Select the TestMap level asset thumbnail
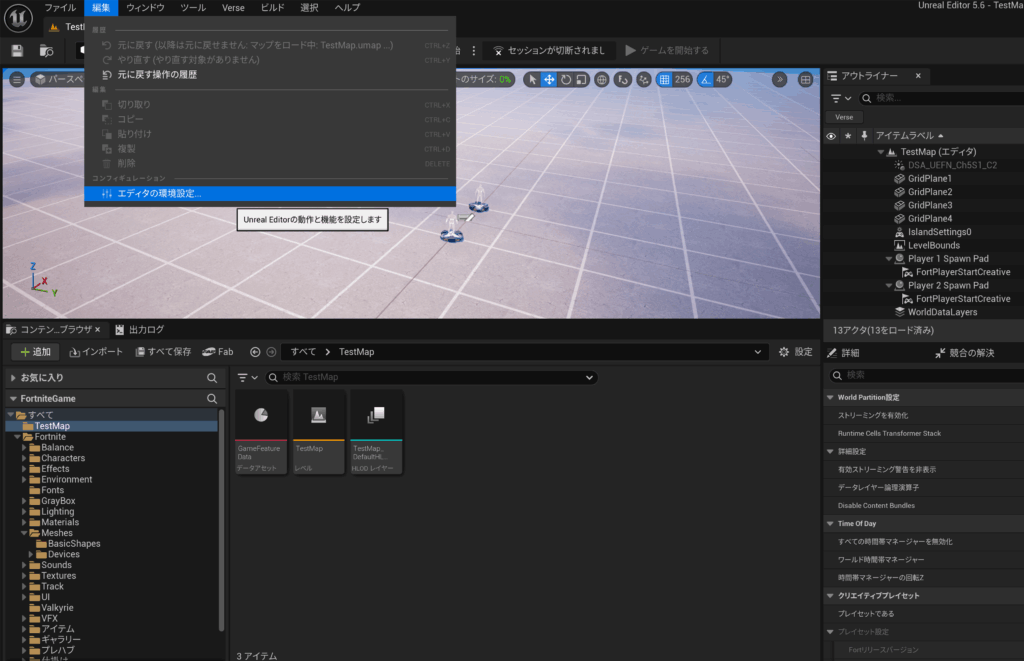The width and height of the screenshot is (1024, 661). [x=318, y=432]
